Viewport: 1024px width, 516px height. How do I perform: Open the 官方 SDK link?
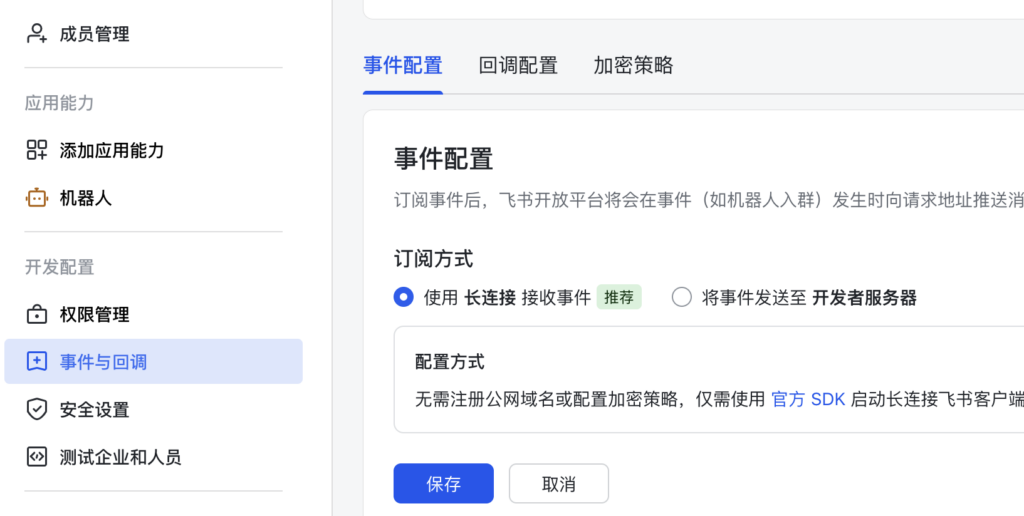coord(808,399)
